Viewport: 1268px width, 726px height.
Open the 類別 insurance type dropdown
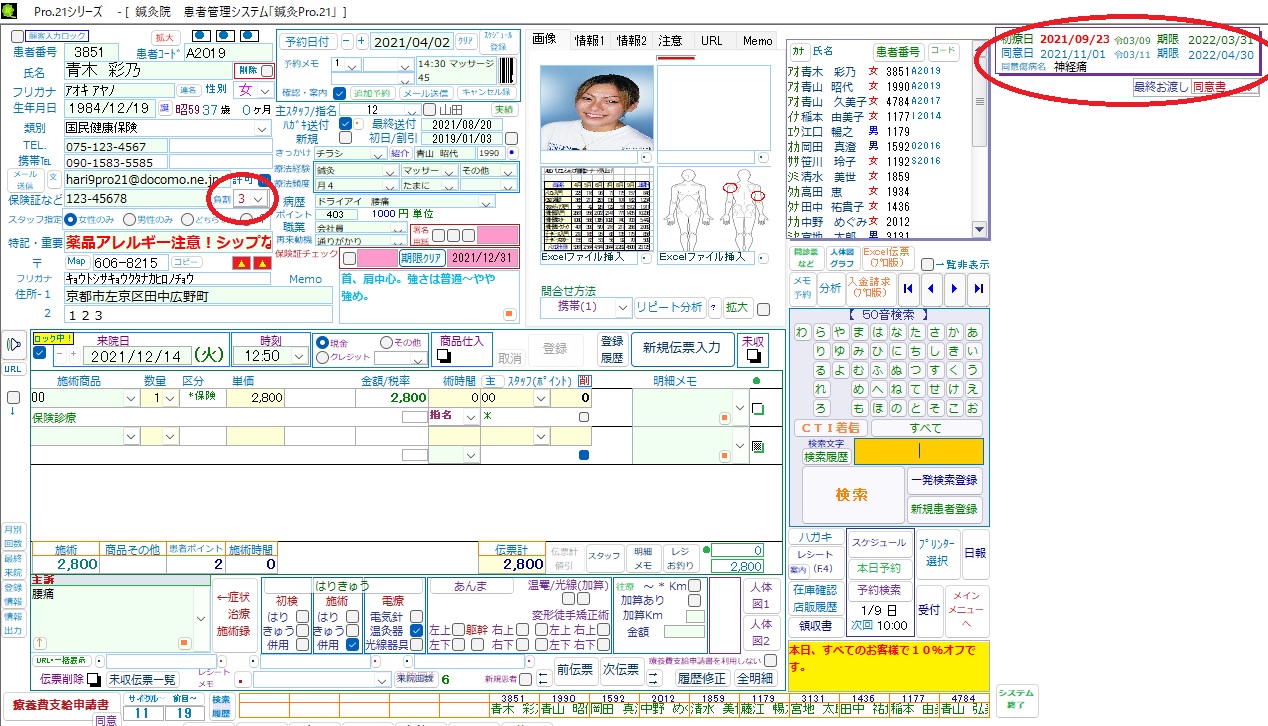point(262,128)
